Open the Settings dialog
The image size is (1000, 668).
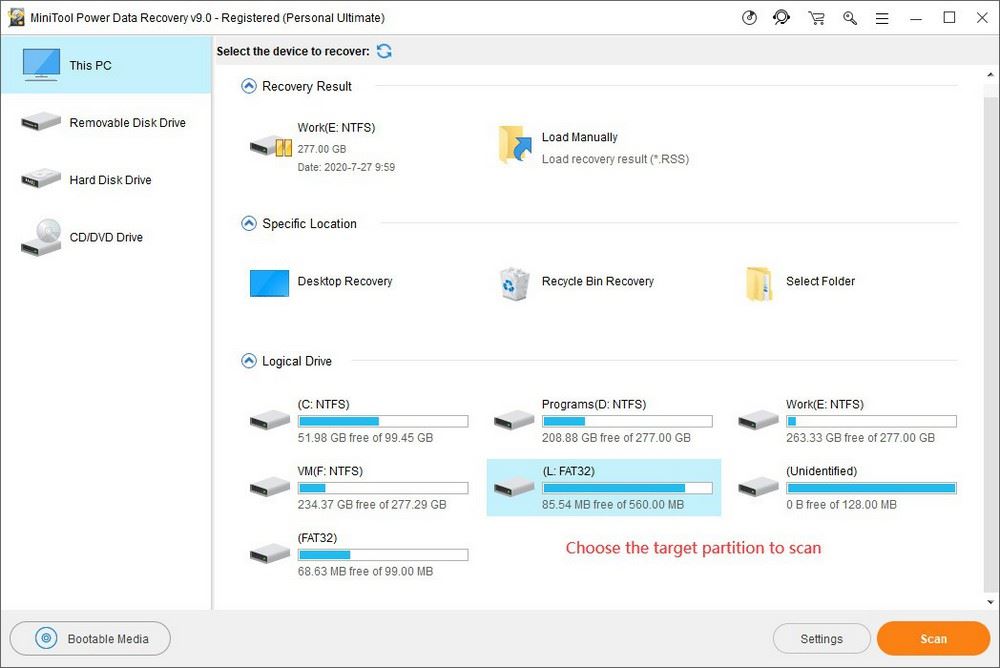point(821,638)
